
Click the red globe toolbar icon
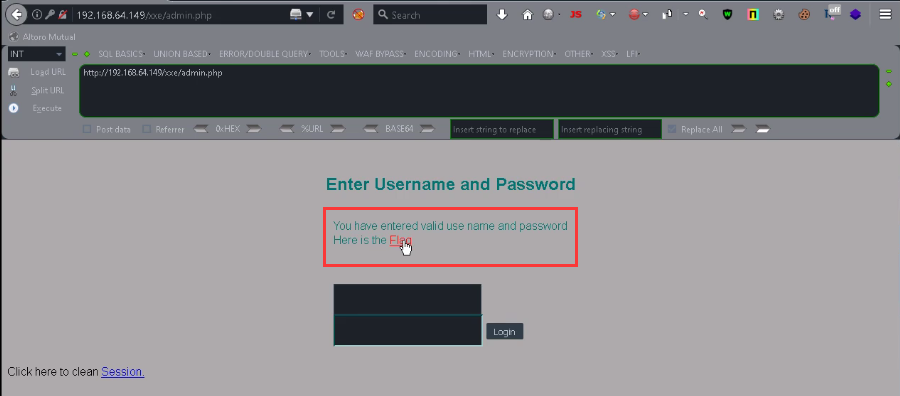coord(634,15)
